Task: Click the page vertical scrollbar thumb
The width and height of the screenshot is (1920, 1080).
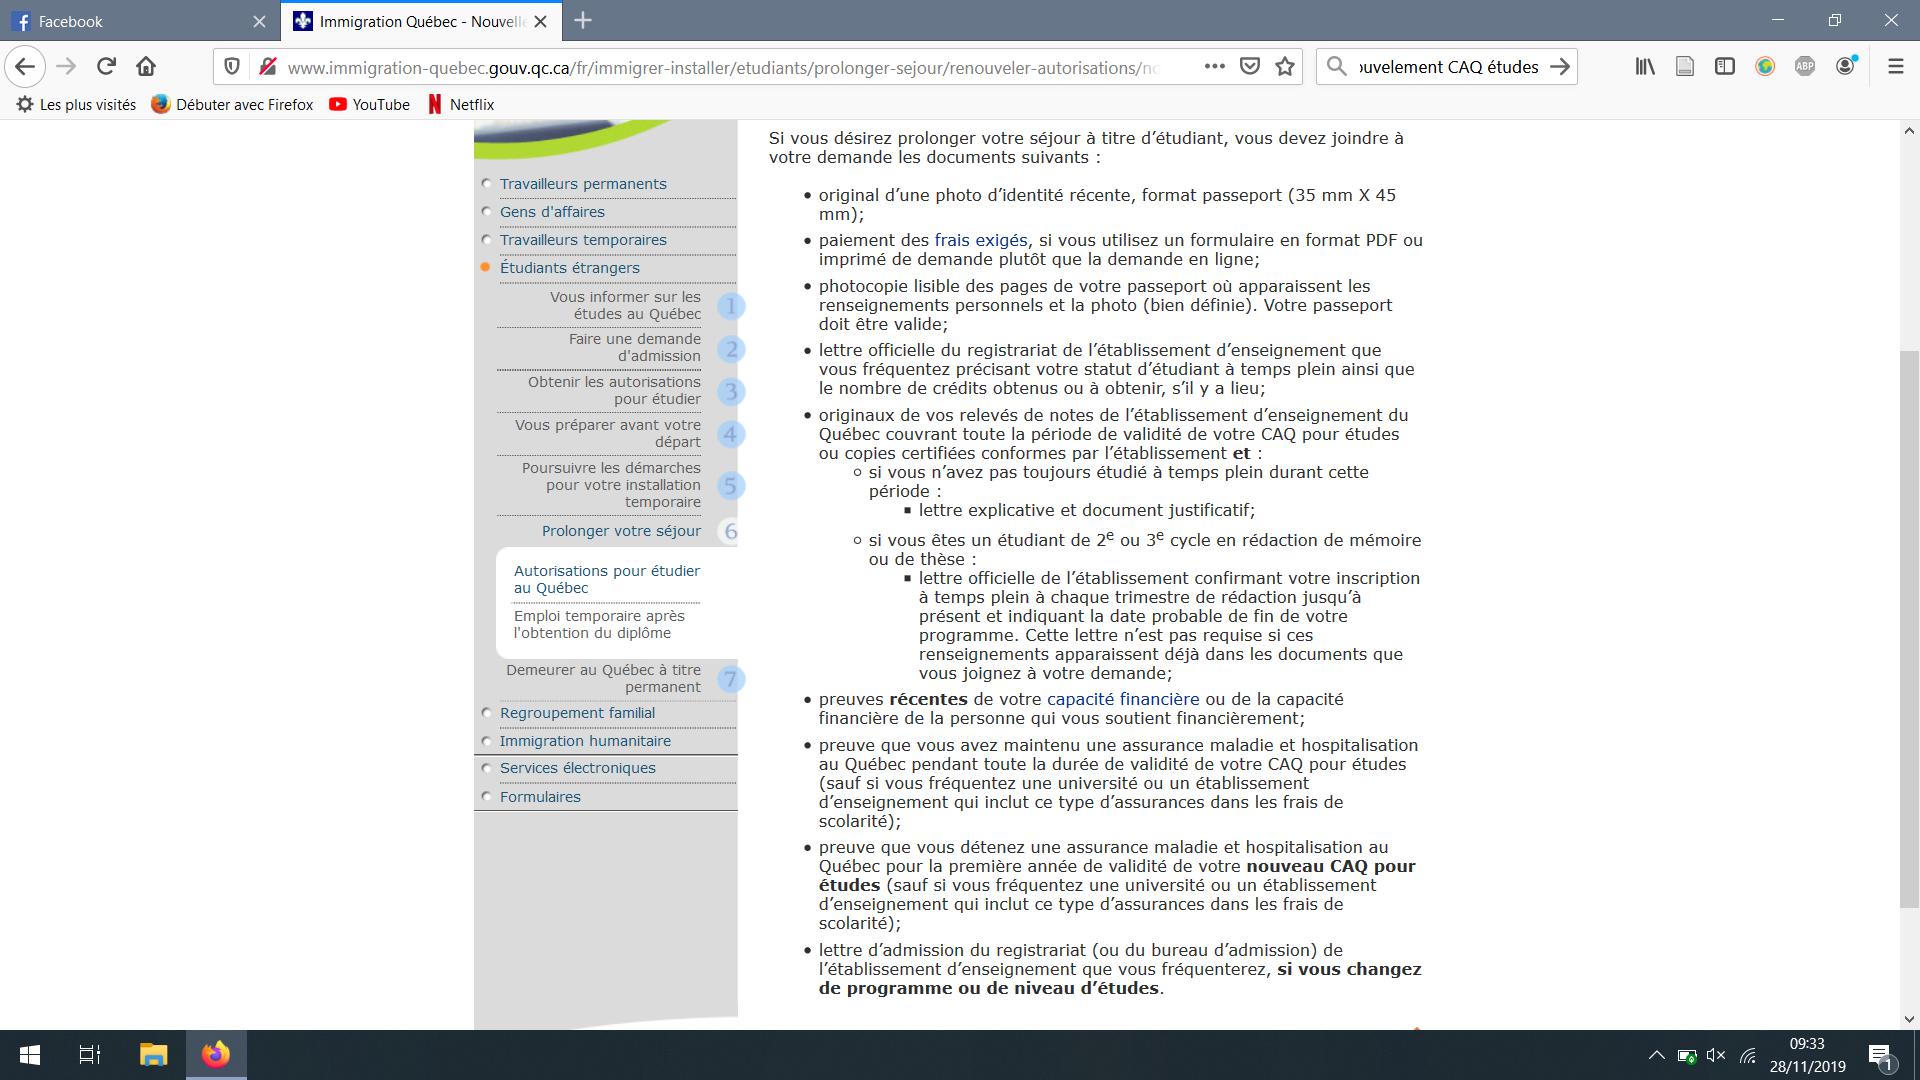Action: click(x=1909, y=629)
